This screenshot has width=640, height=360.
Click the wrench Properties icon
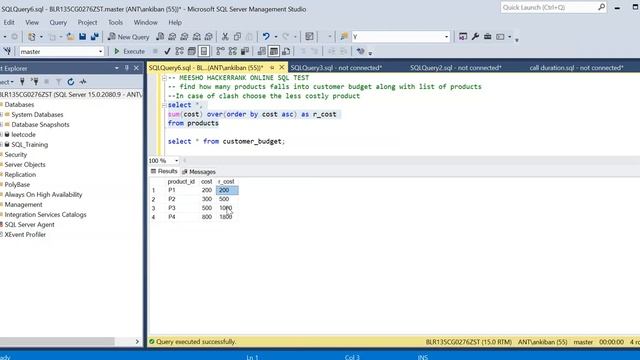[475, 37]
